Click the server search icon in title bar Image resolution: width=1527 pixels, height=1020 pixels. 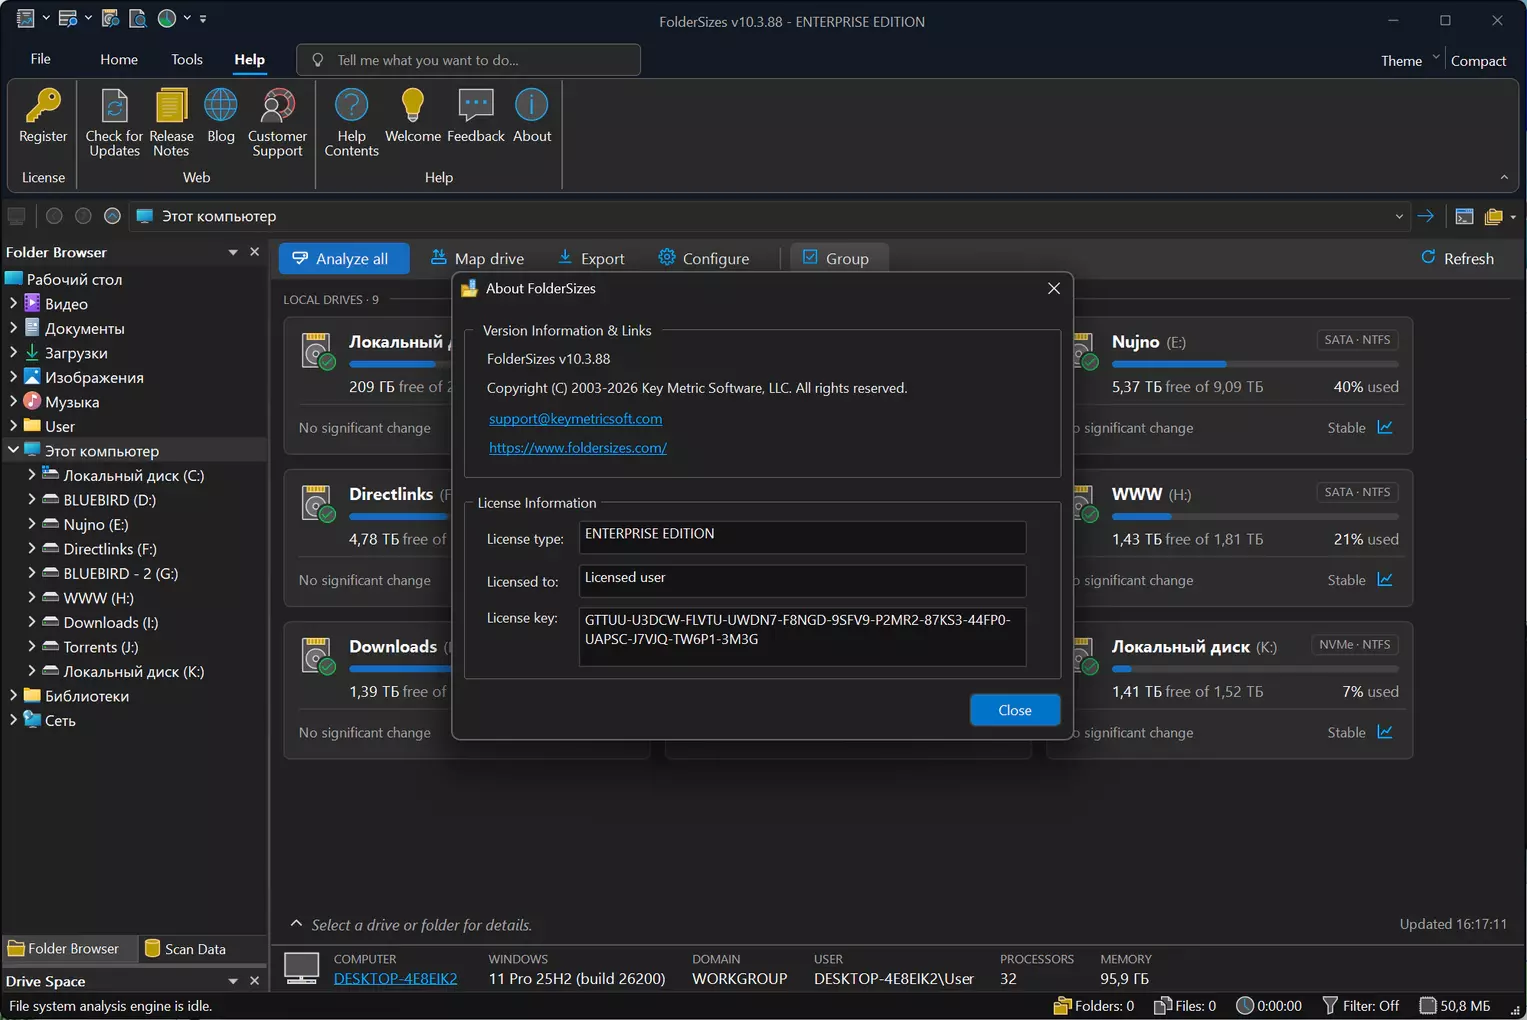pyautogui.click(x=68, y=18)
